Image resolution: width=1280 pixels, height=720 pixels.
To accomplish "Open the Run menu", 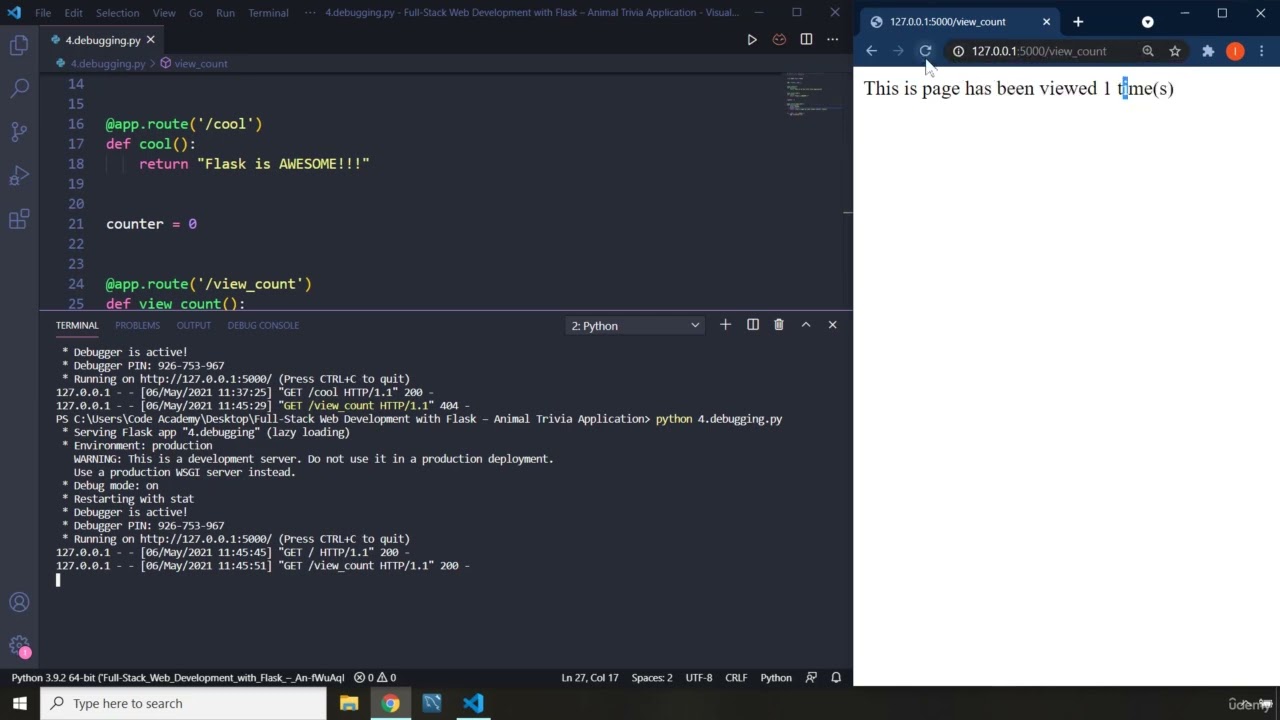I will (225, 13).
